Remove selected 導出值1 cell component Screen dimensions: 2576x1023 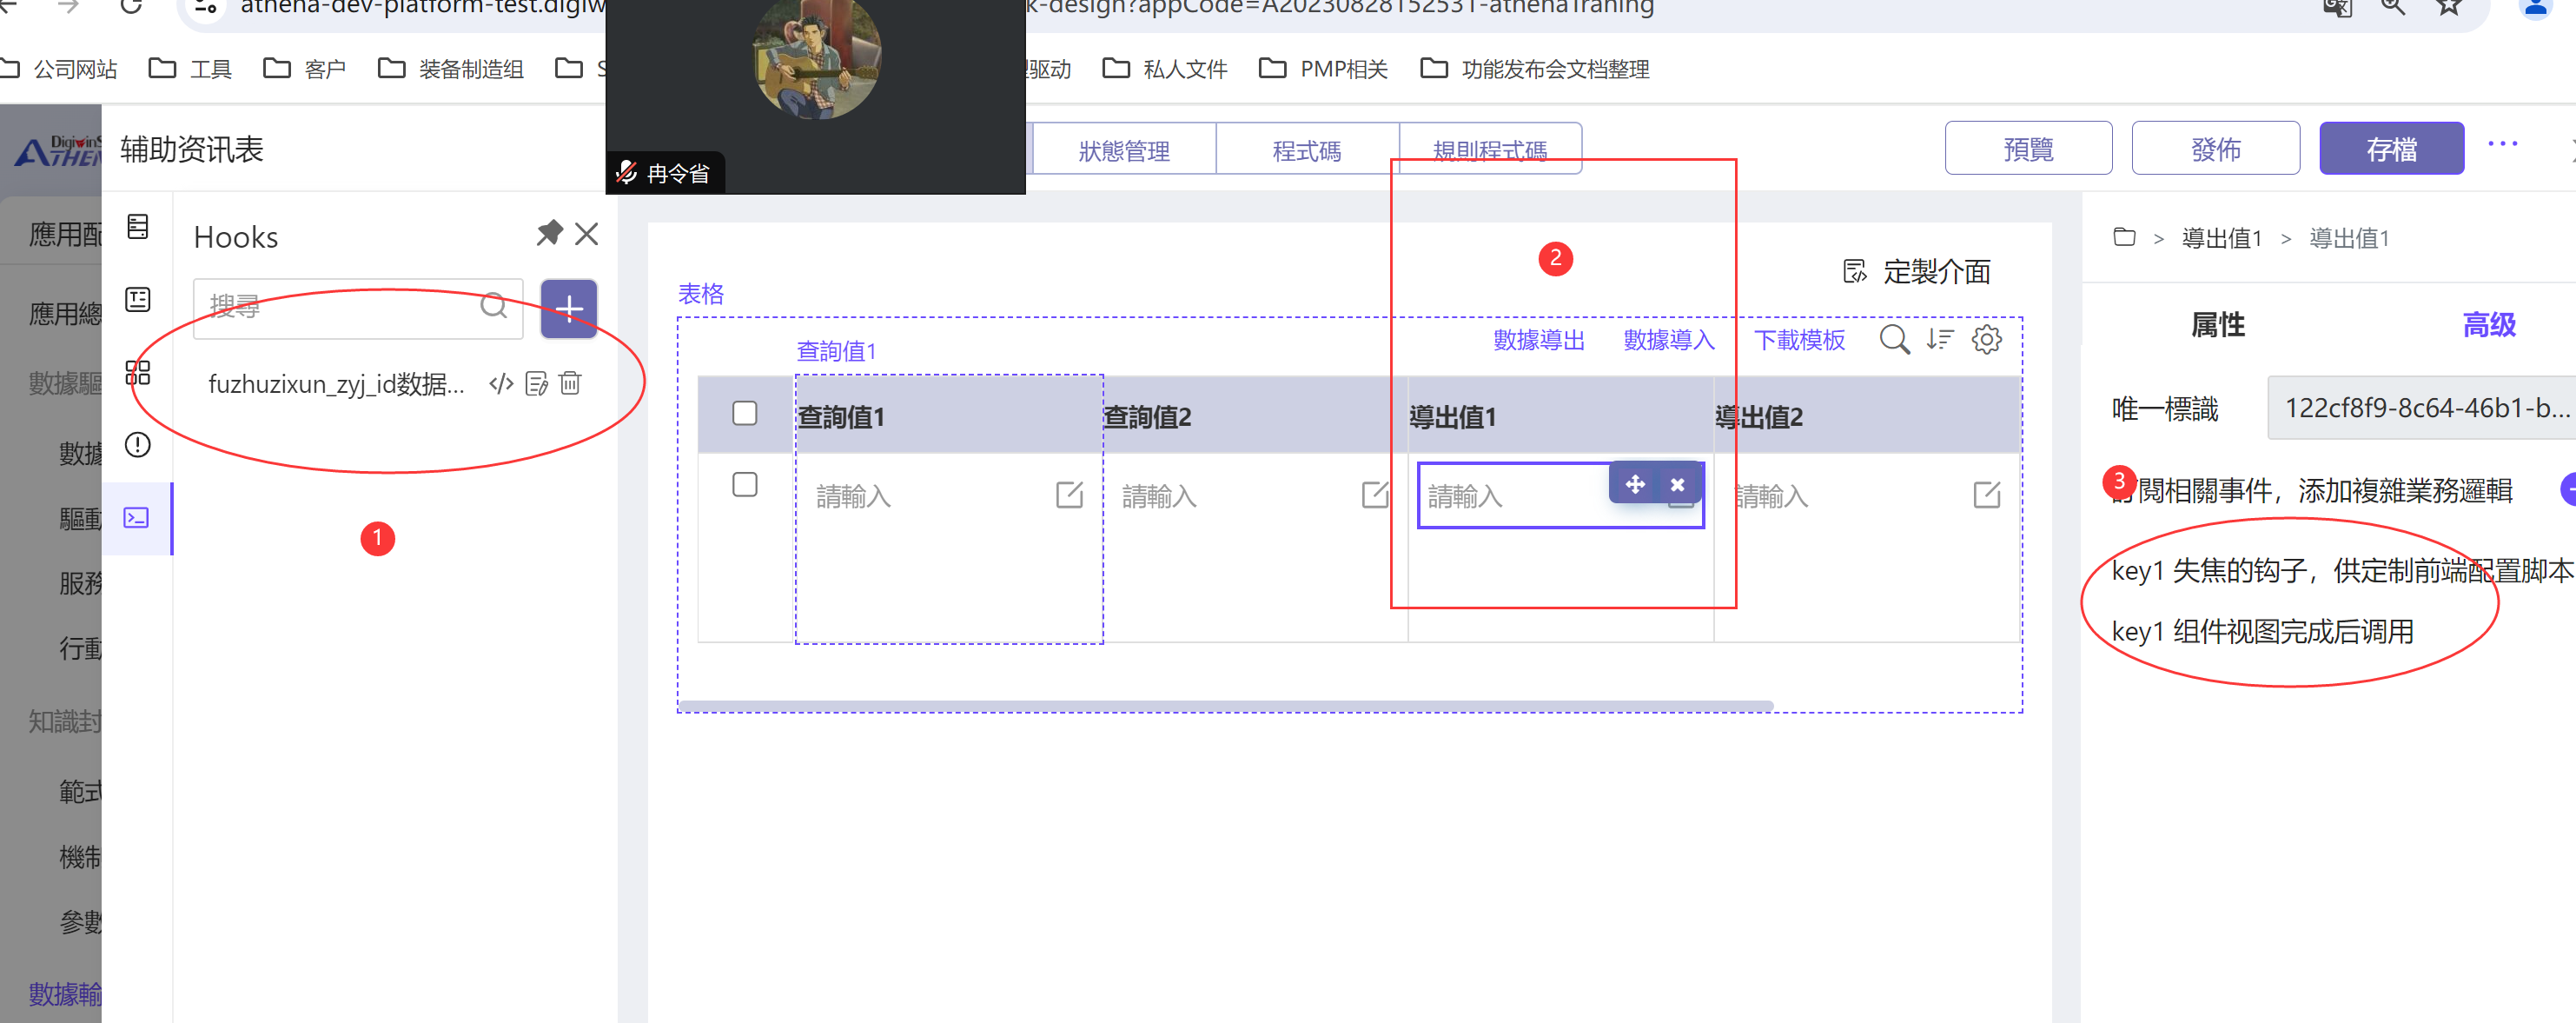(x=1677, y=485)
